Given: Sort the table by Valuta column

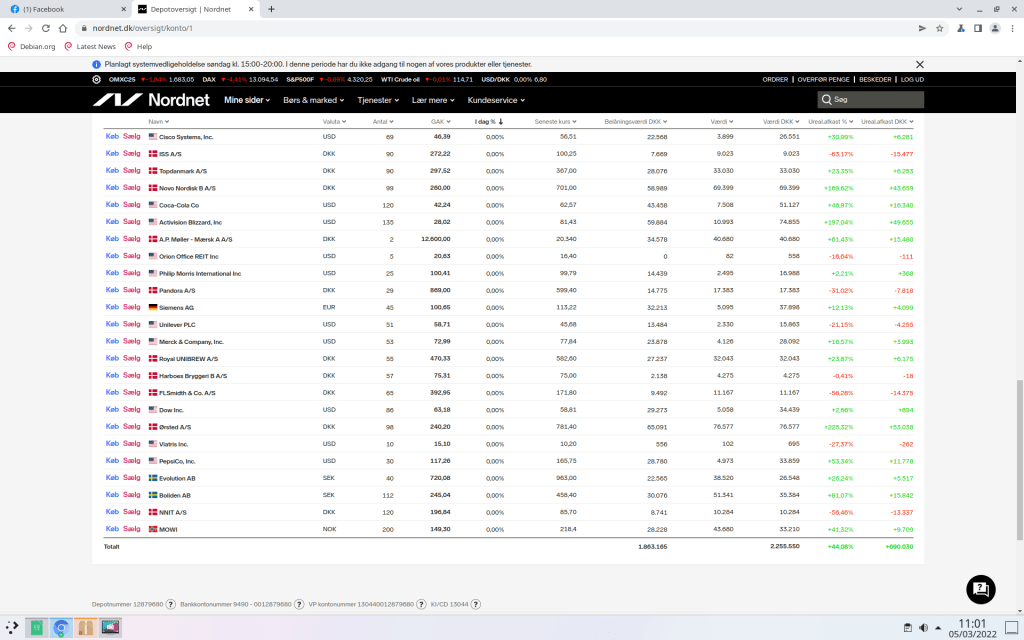Looking at the screenshot, I should 331,121.
